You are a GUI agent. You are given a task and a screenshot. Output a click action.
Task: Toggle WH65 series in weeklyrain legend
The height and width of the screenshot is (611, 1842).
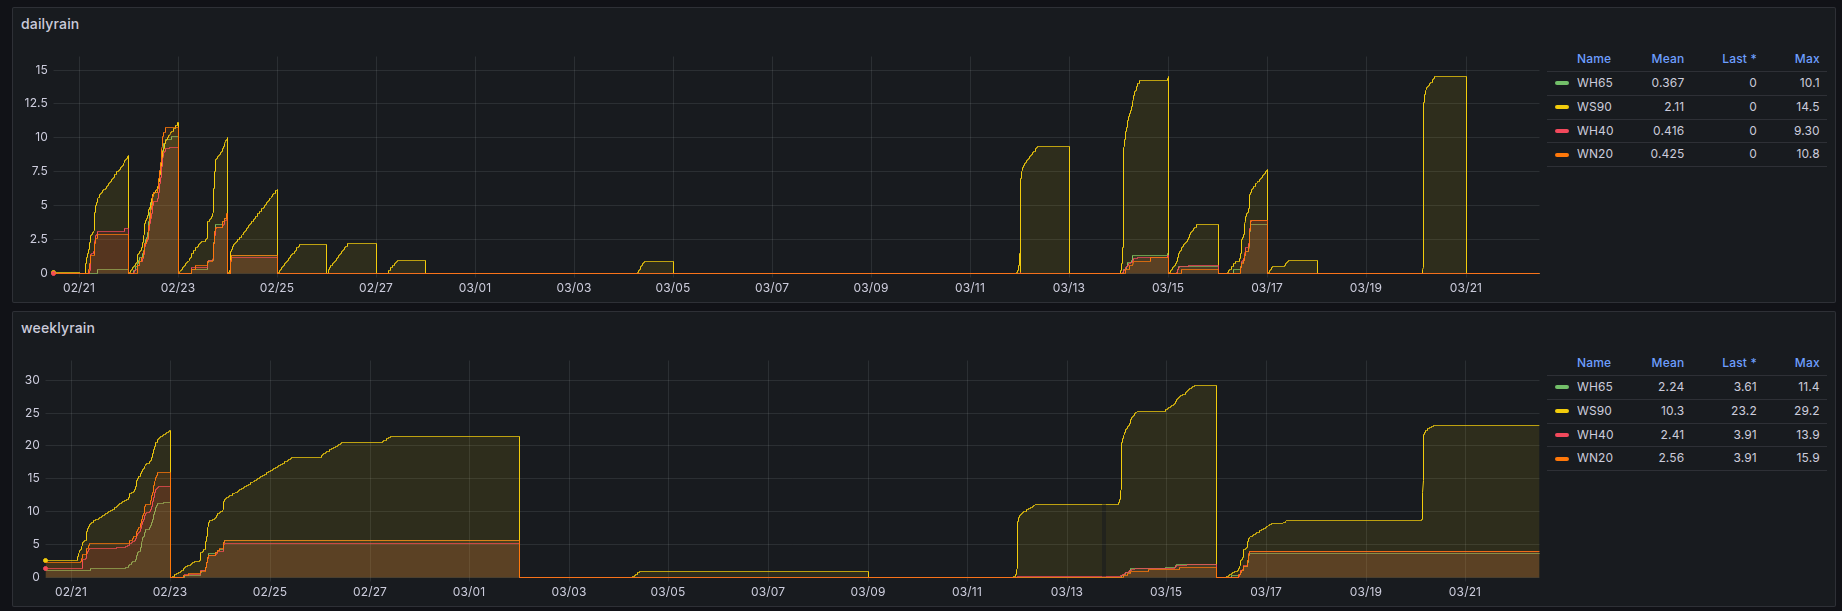(x=1594, y=387)
